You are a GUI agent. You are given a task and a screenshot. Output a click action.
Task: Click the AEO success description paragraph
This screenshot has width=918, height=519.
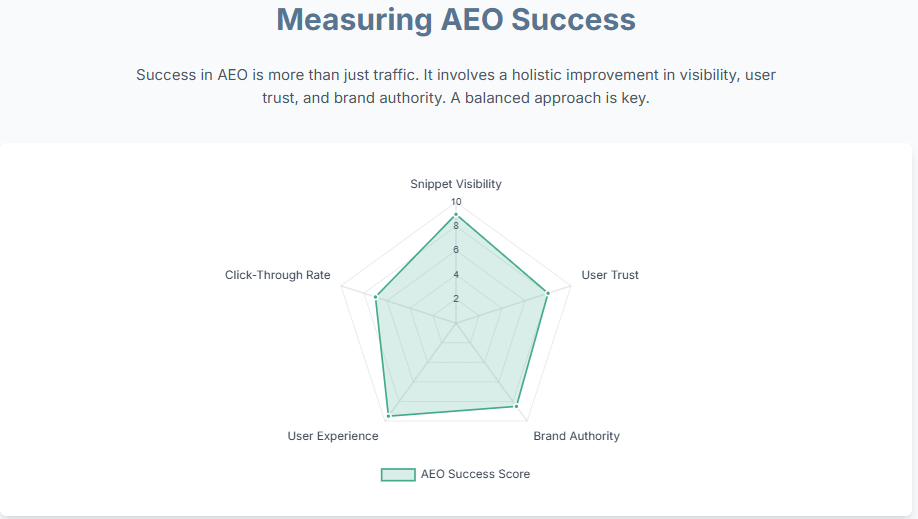456,87
